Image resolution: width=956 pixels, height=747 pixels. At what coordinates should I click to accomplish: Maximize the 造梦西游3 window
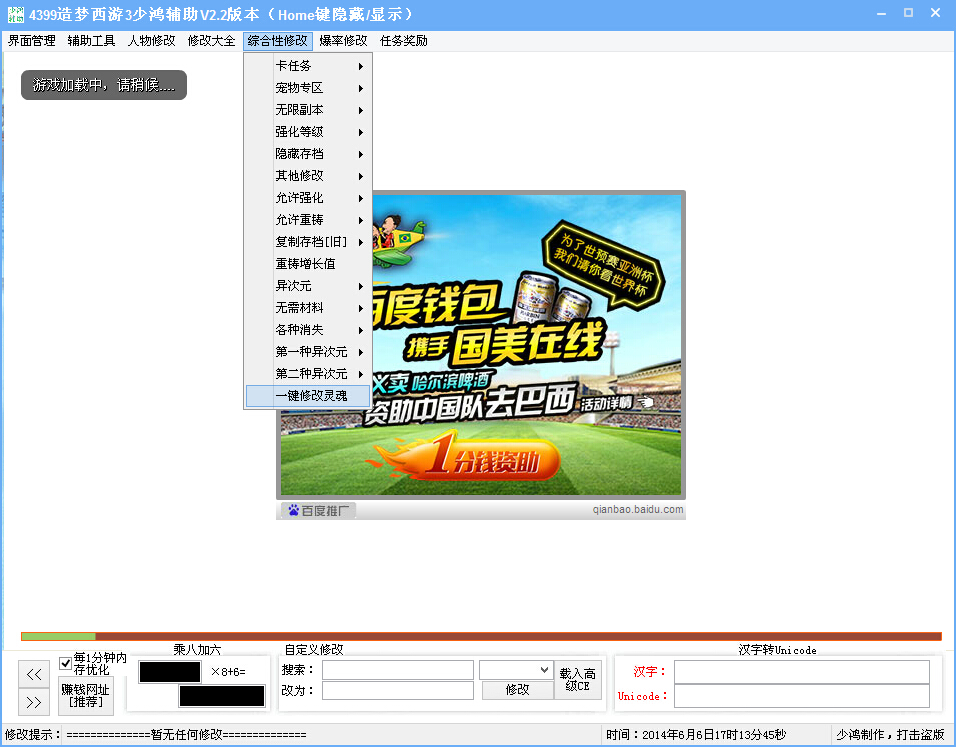point(908,13)
